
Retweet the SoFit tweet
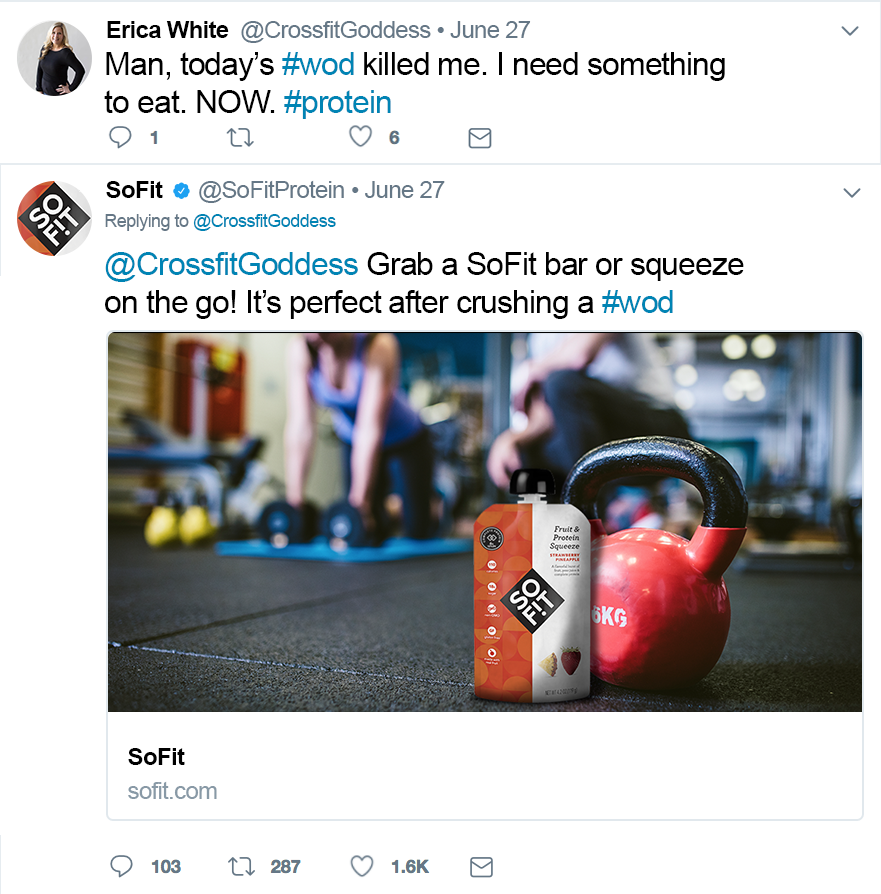coord(241,866)
